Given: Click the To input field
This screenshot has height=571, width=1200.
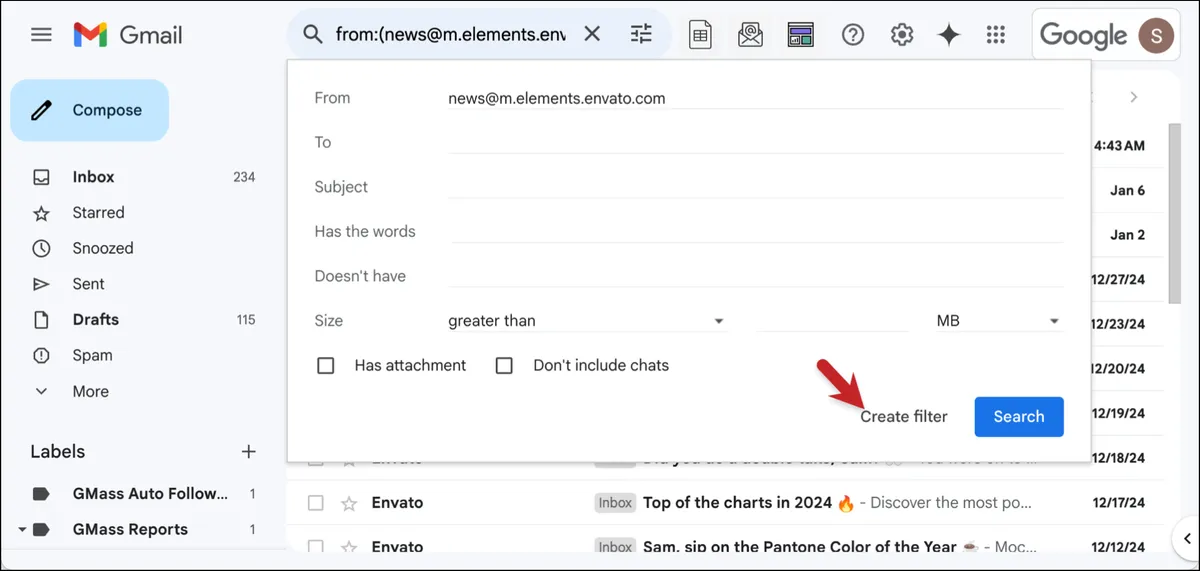Looking at the screenshot, I should pyautogui.click(x=755, y=142).
